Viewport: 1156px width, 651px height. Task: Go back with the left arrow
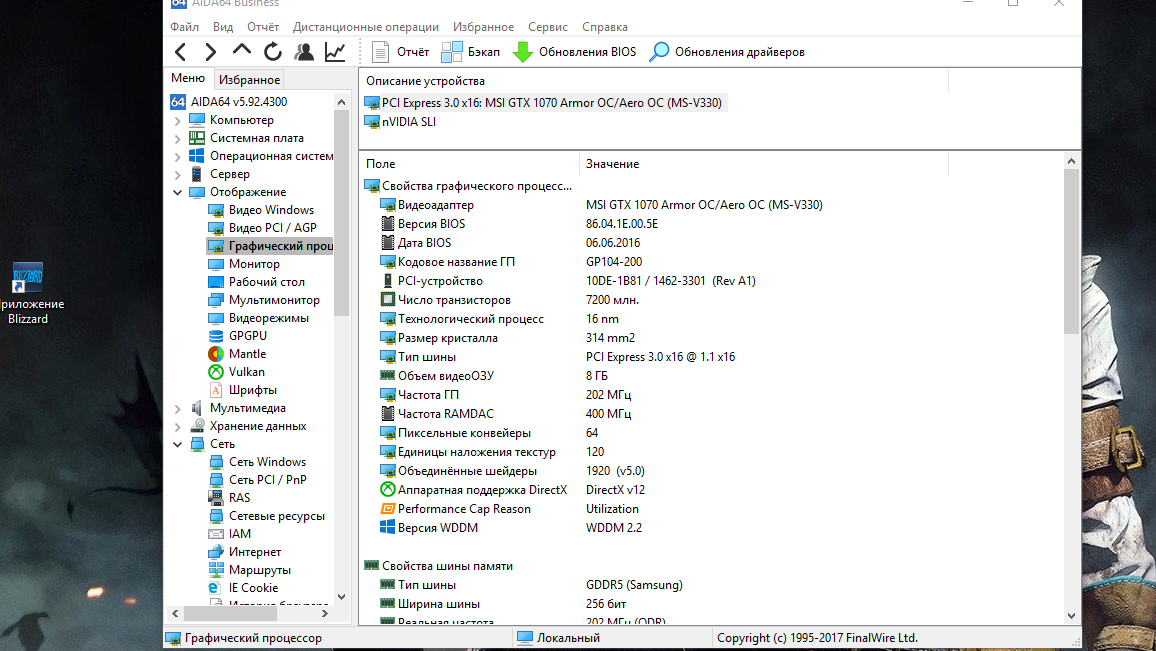(x=181, y=52)
